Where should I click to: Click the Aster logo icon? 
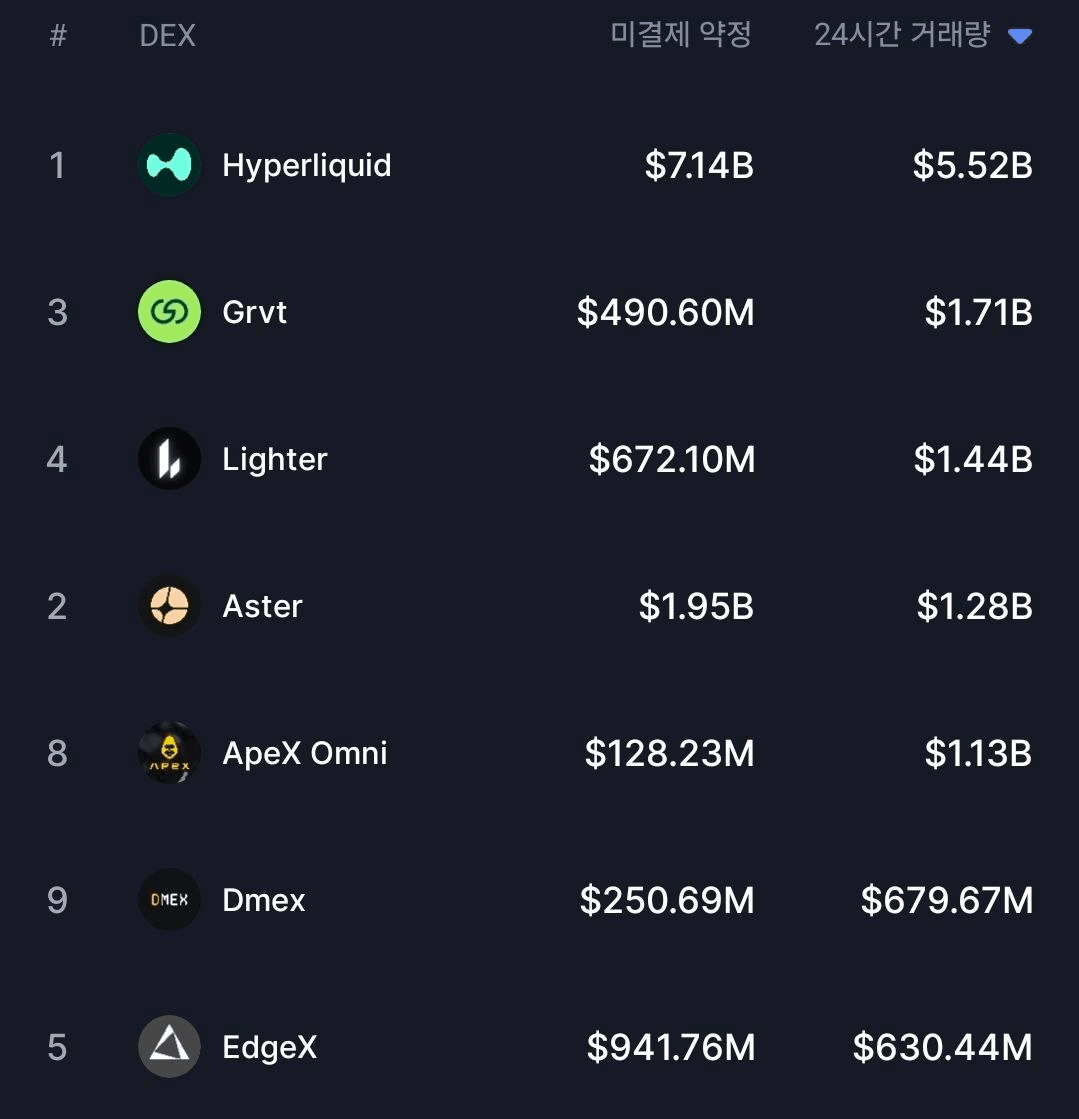point(169,606)
